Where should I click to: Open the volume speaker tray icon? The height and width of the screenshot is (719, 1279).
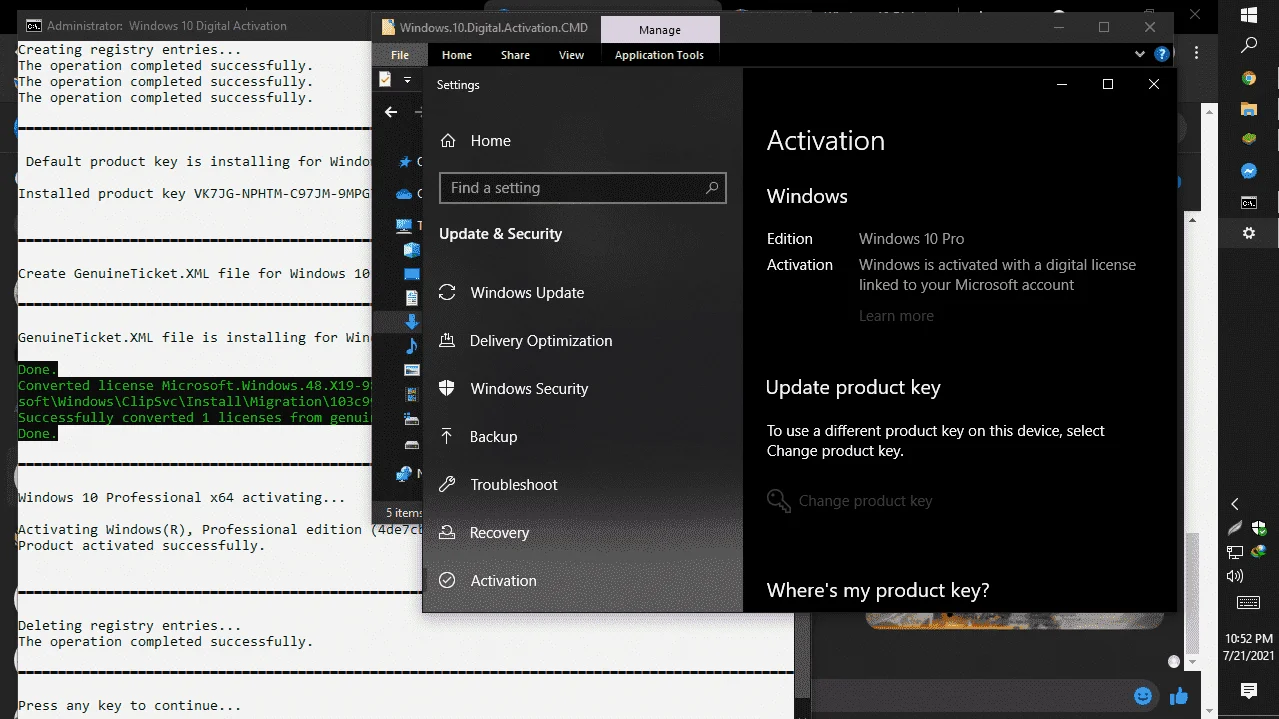(1235, 576)
